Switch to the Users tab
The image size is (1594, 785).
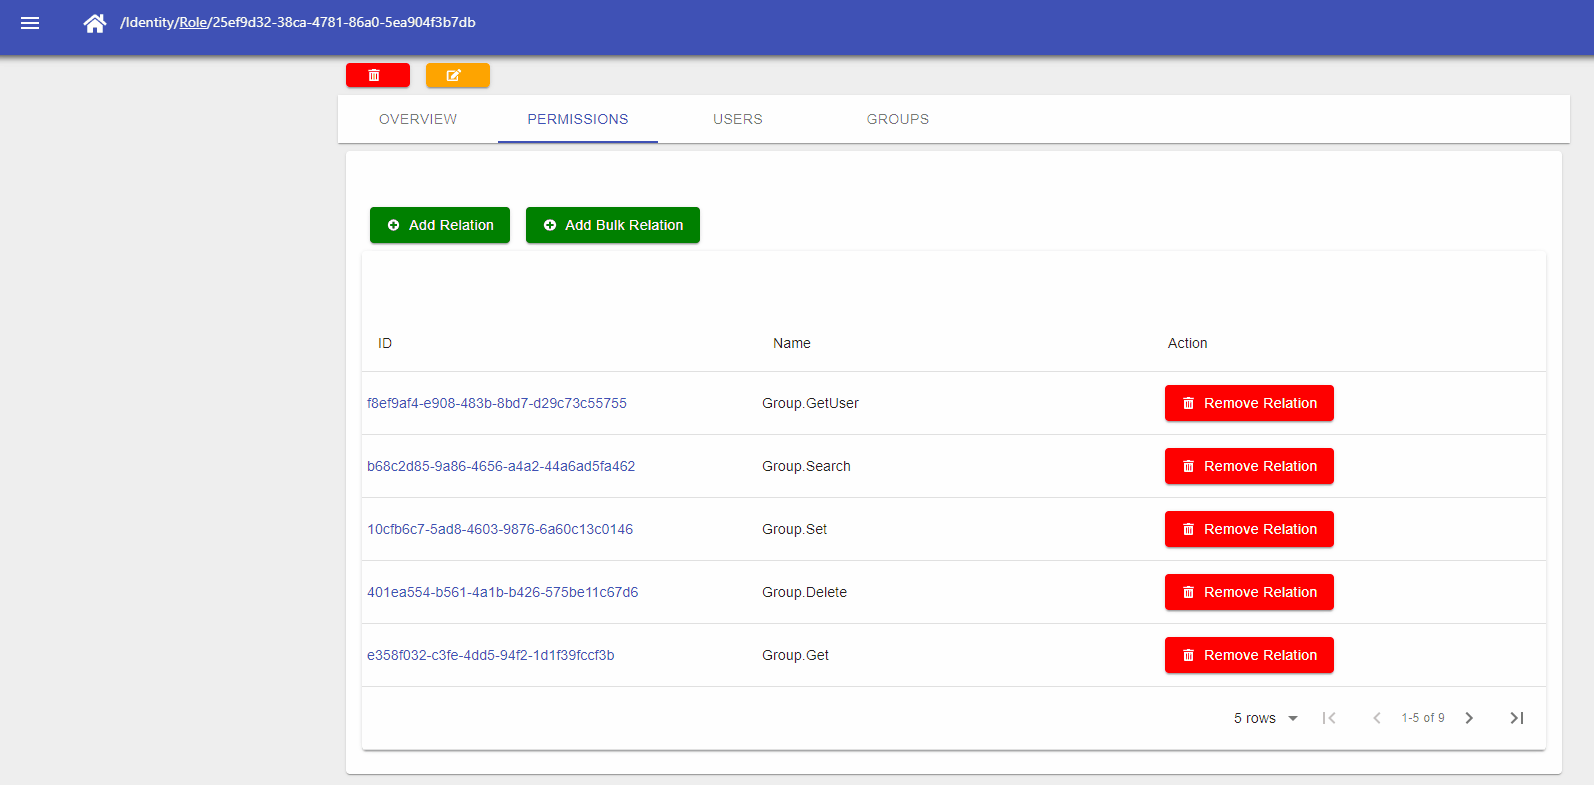(737, 119)
